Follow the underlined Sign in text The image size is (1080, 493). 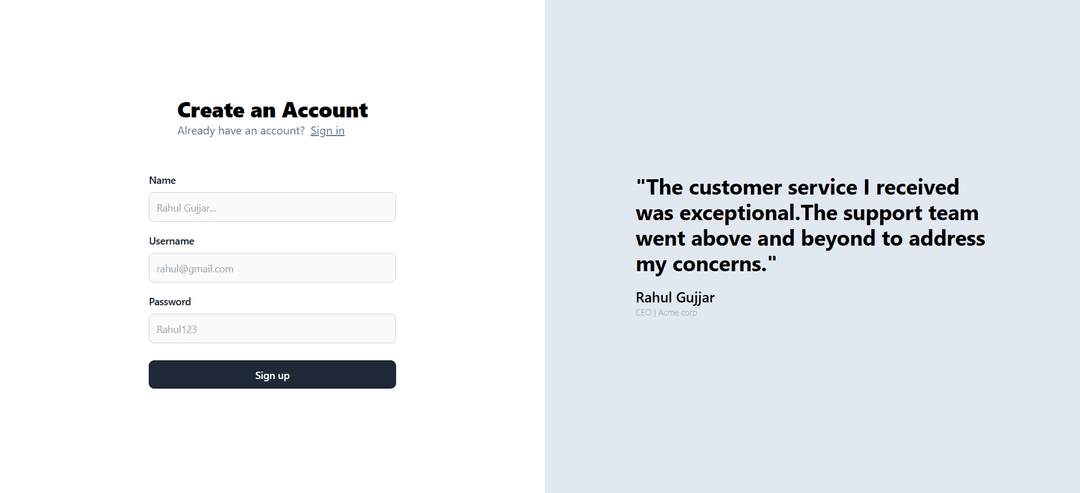click(x=327, y=131)
